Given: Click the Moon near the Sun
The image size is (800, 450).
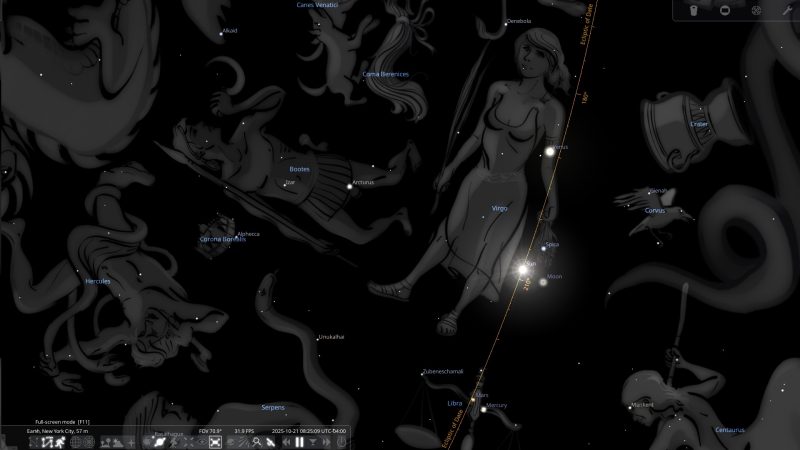Looking at the screenshot, I should click(544, 281).
